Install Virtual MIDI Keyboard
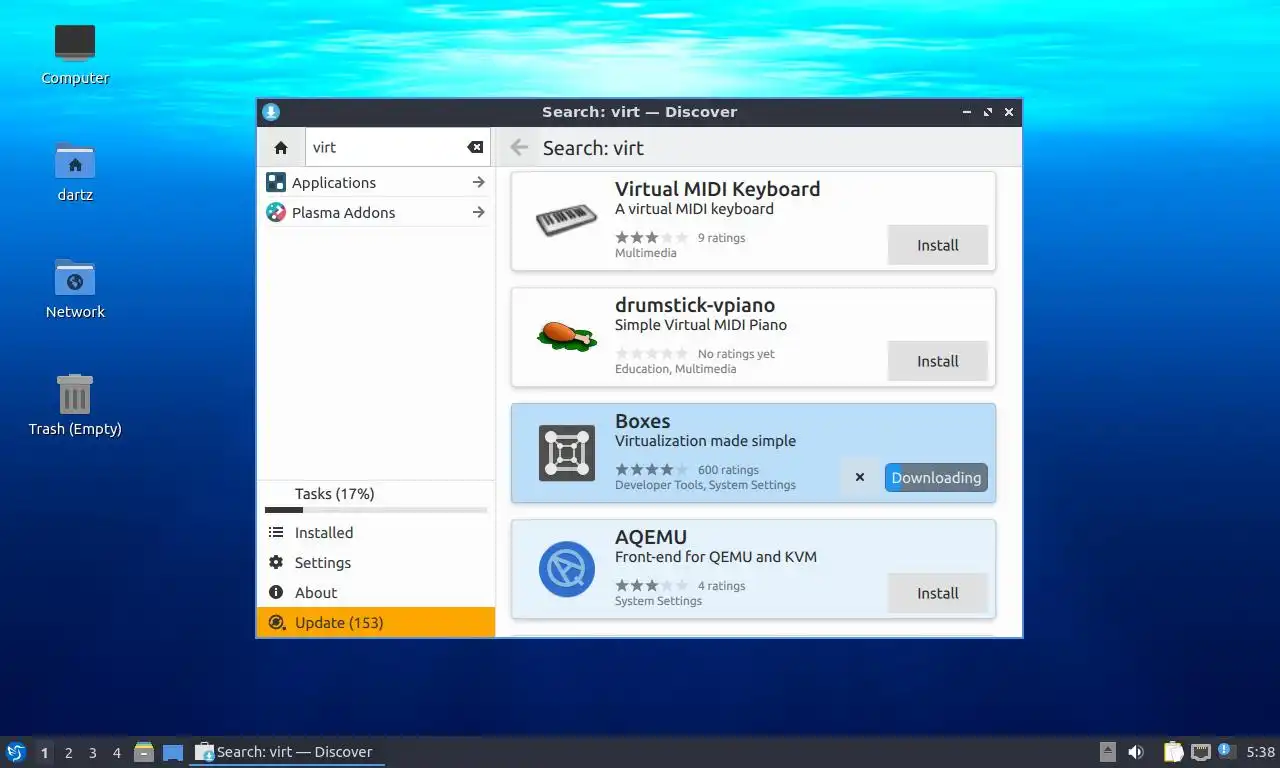This screenshot has width=1280, height=768. [x=938, y=245]
